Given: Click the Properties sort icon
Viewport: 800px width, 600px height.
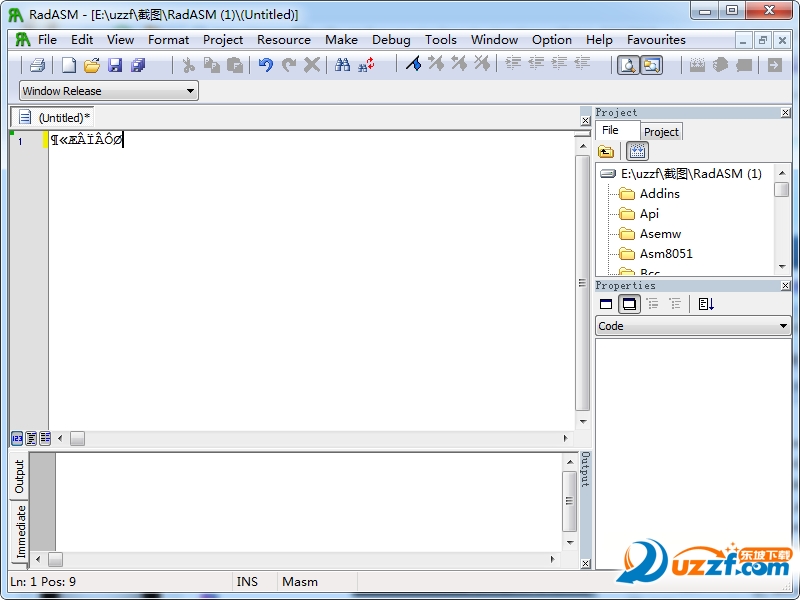Looking at the screenshot, I should point(706,304).
